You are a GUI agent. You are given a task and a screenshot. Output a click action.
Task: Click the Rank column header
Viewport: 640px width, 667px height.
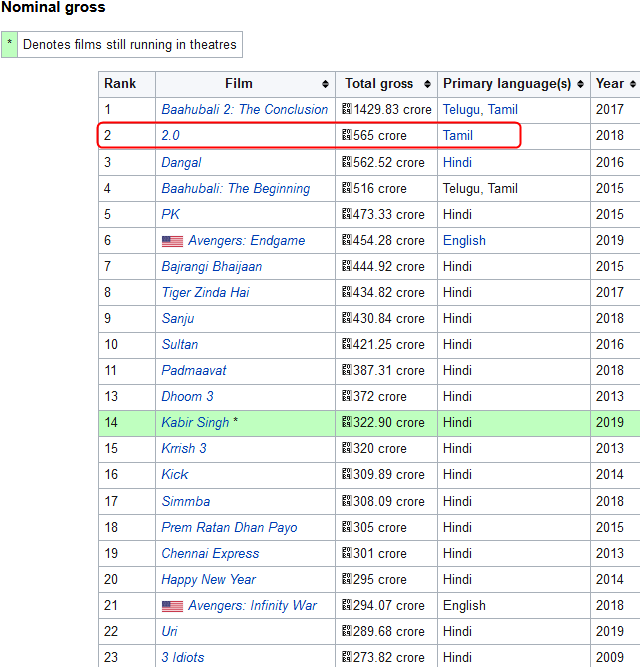pos(127,84)
